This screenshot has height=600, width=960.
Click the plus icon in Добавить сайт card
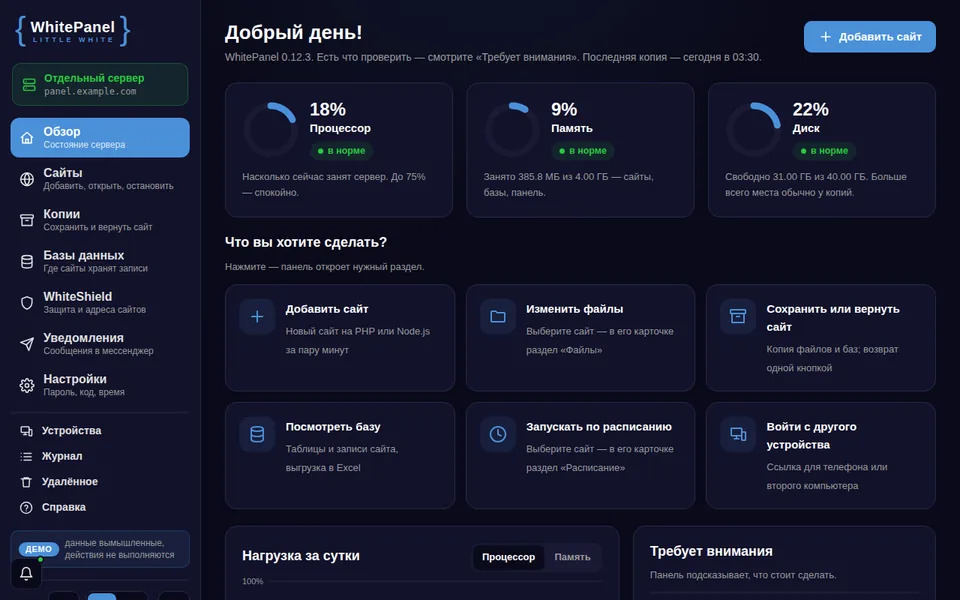point(257,317)
